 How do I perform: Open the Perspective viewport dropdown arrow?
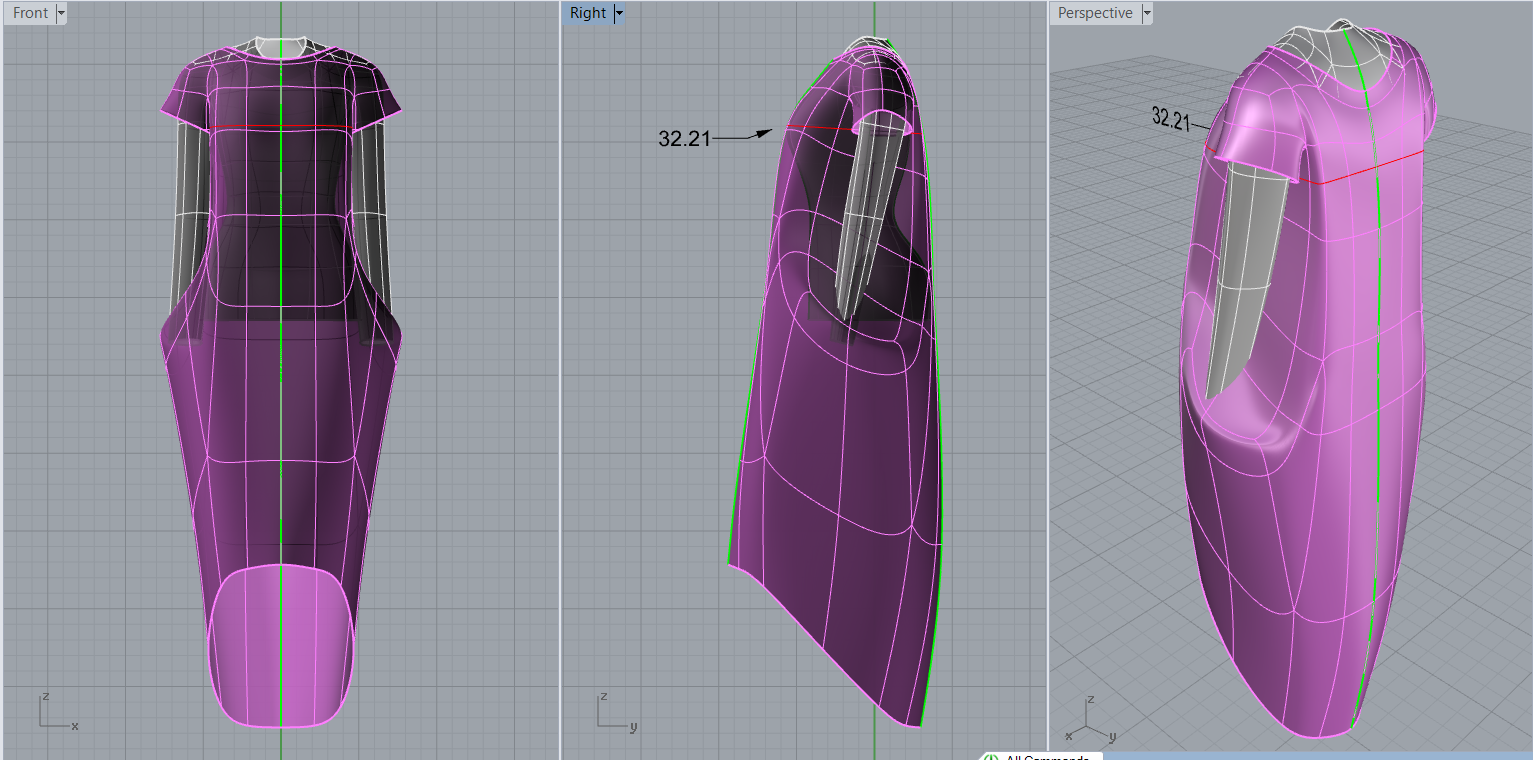point(1146,13)
